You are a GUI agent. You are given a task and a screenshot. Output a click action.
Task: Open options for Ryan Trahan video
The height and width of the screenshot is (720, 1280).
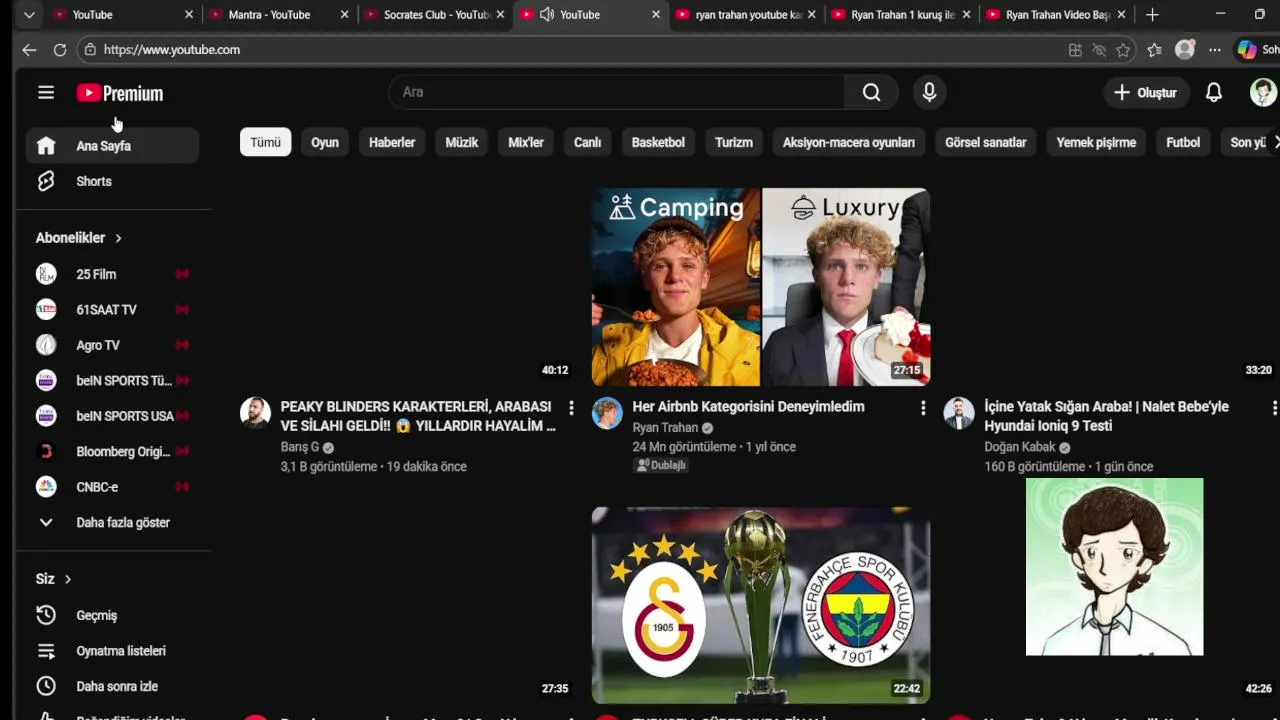point(923,408)
